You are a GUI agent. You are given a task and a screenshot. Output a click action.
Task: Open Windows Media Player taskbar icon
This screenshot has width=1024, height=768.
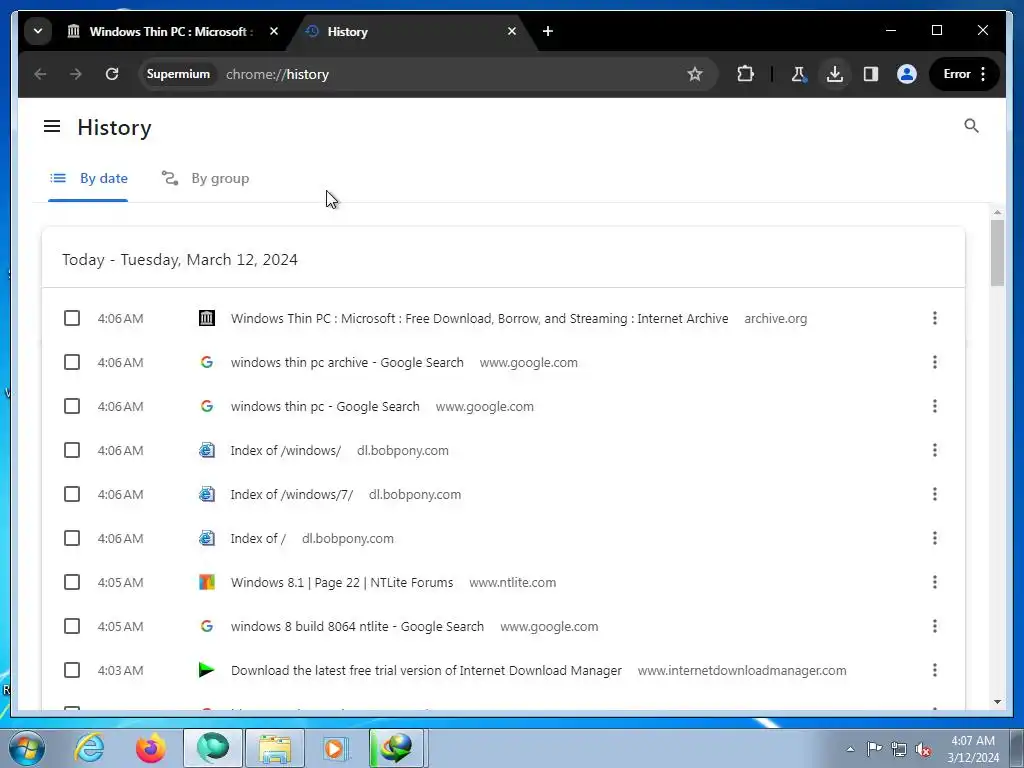pos(336,748)
